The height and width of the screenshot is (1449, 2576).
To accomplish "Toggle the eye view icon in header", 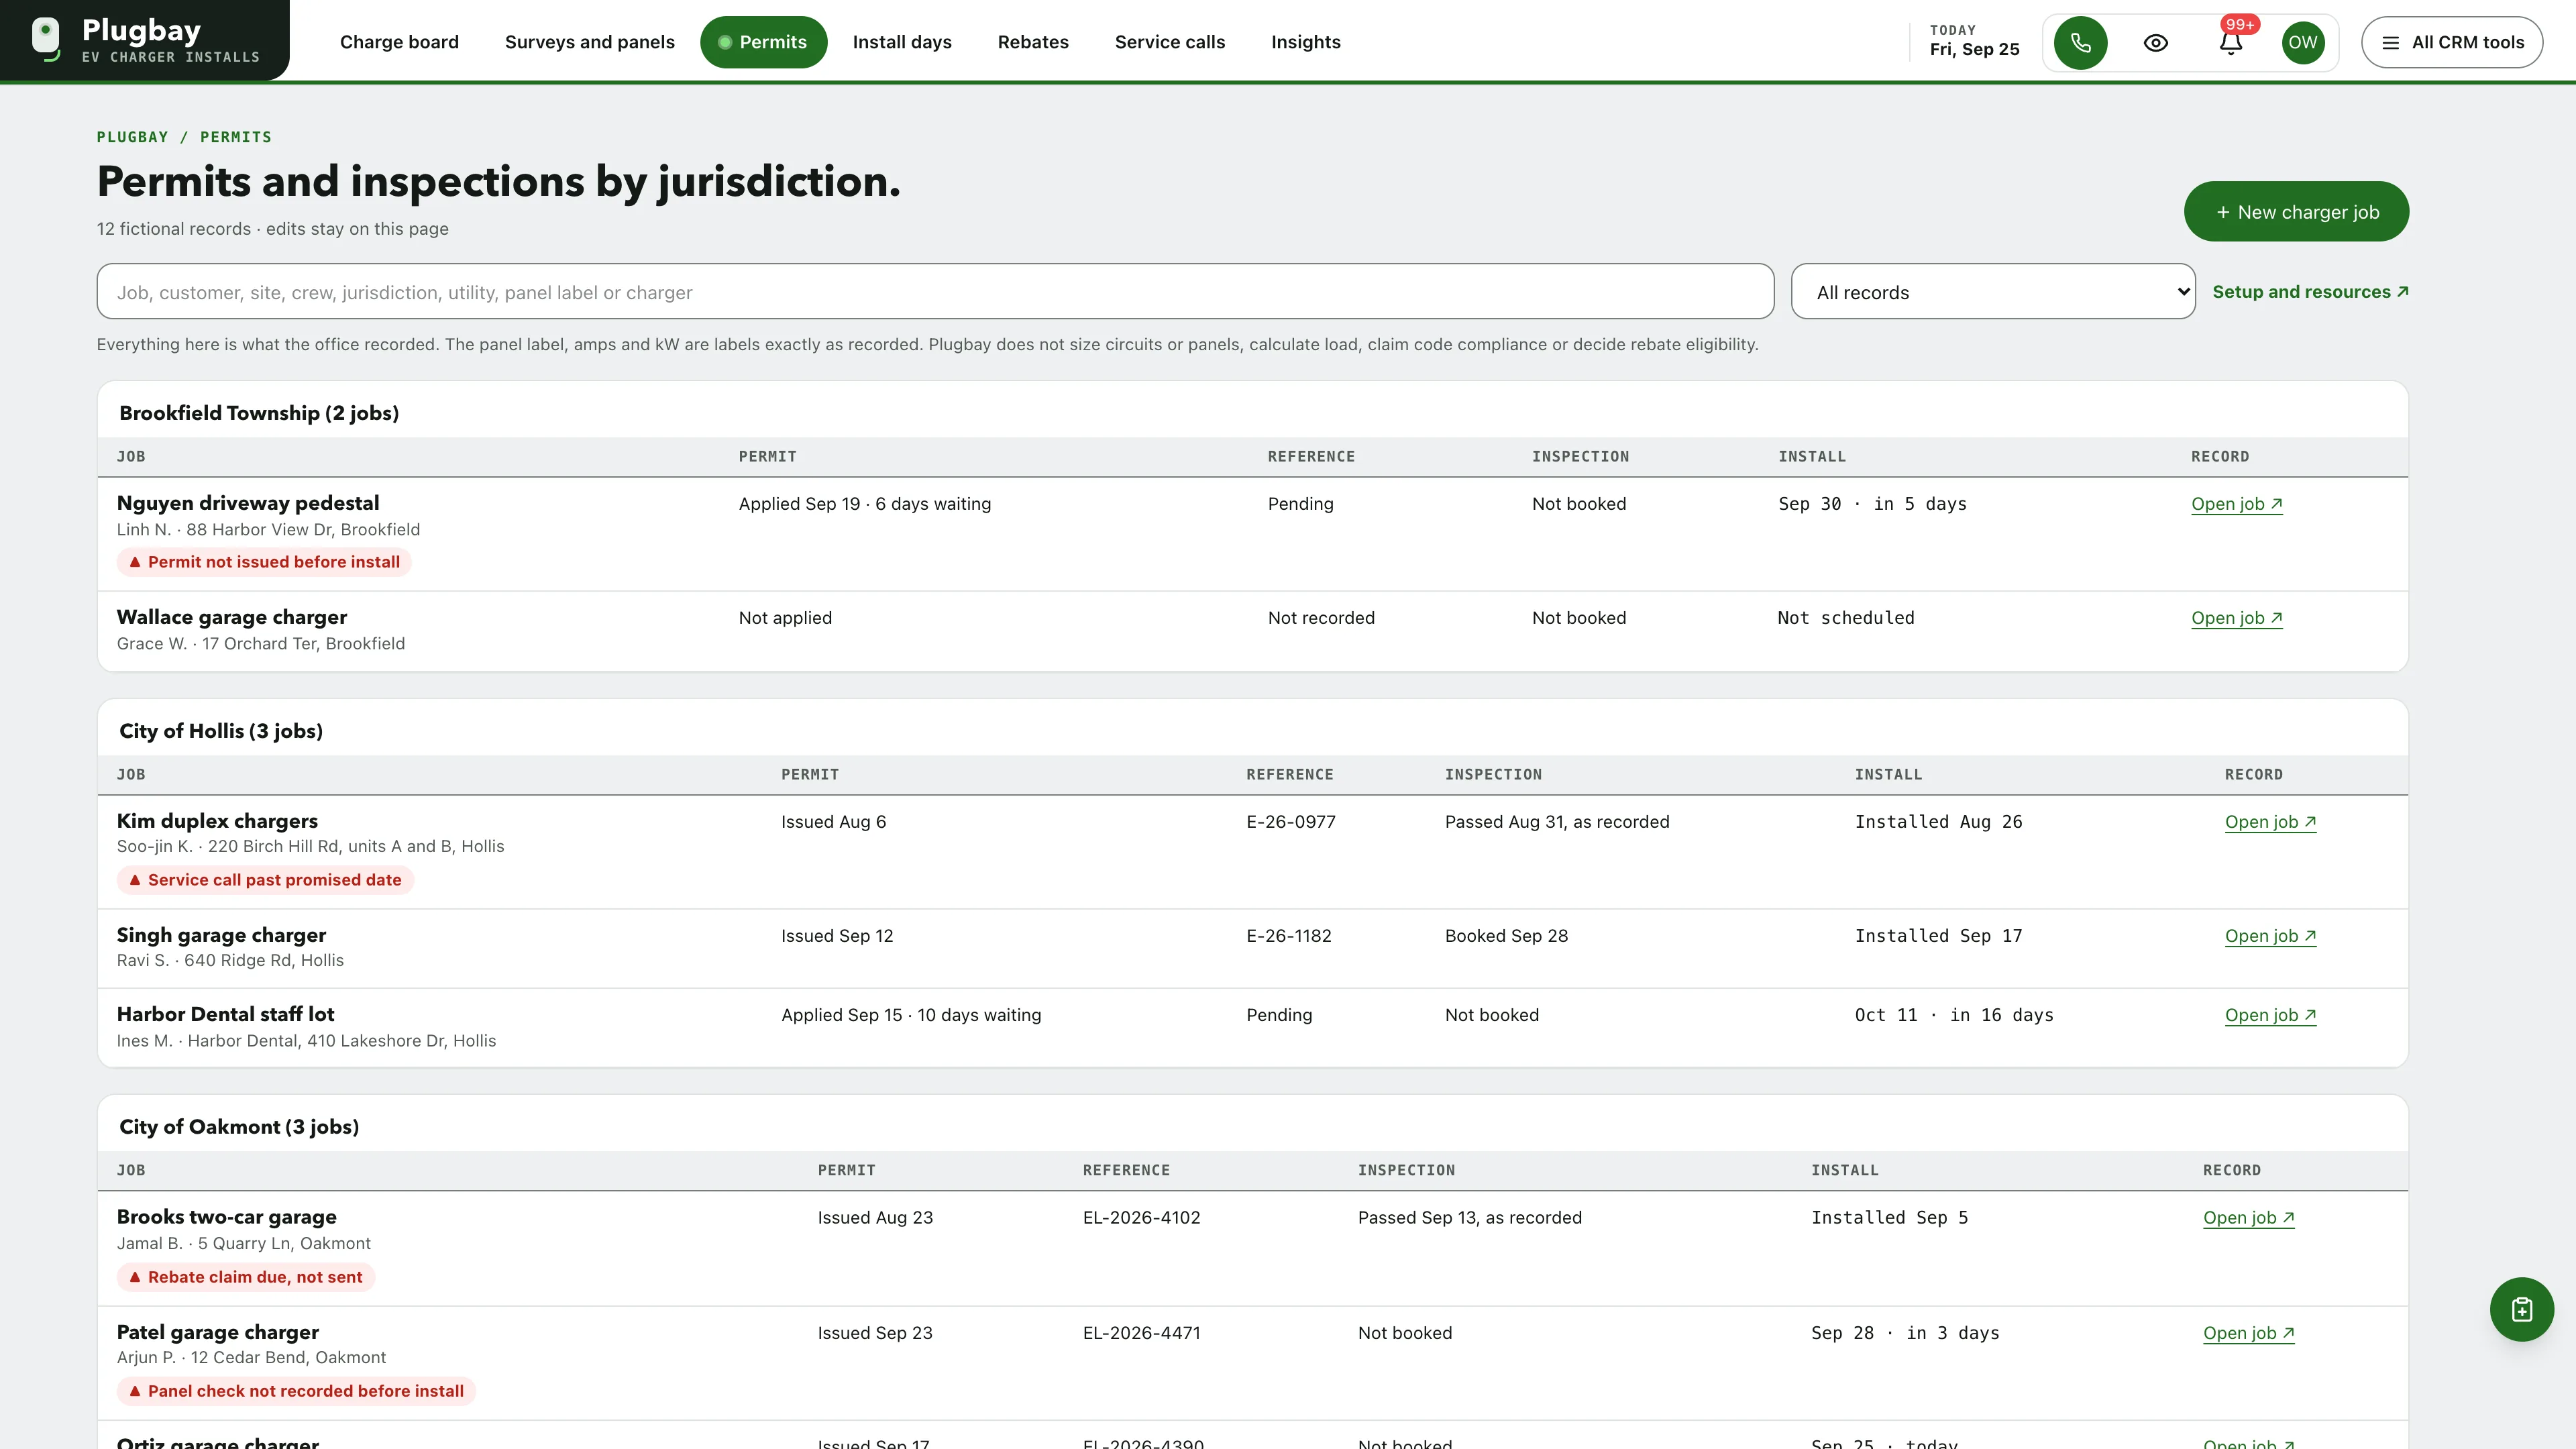I will click(x=2156, y=43).
